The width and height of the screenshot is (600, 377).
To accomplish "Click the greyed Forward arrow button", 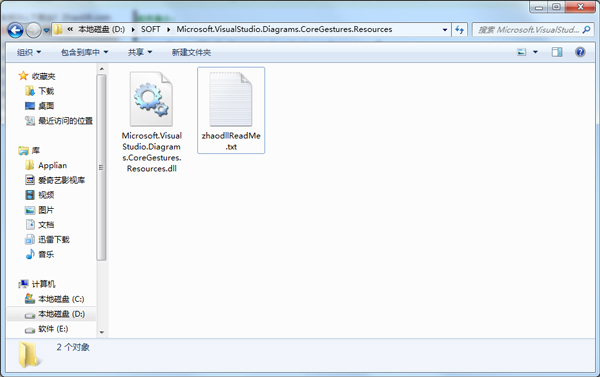I will [x=34, y=30].
